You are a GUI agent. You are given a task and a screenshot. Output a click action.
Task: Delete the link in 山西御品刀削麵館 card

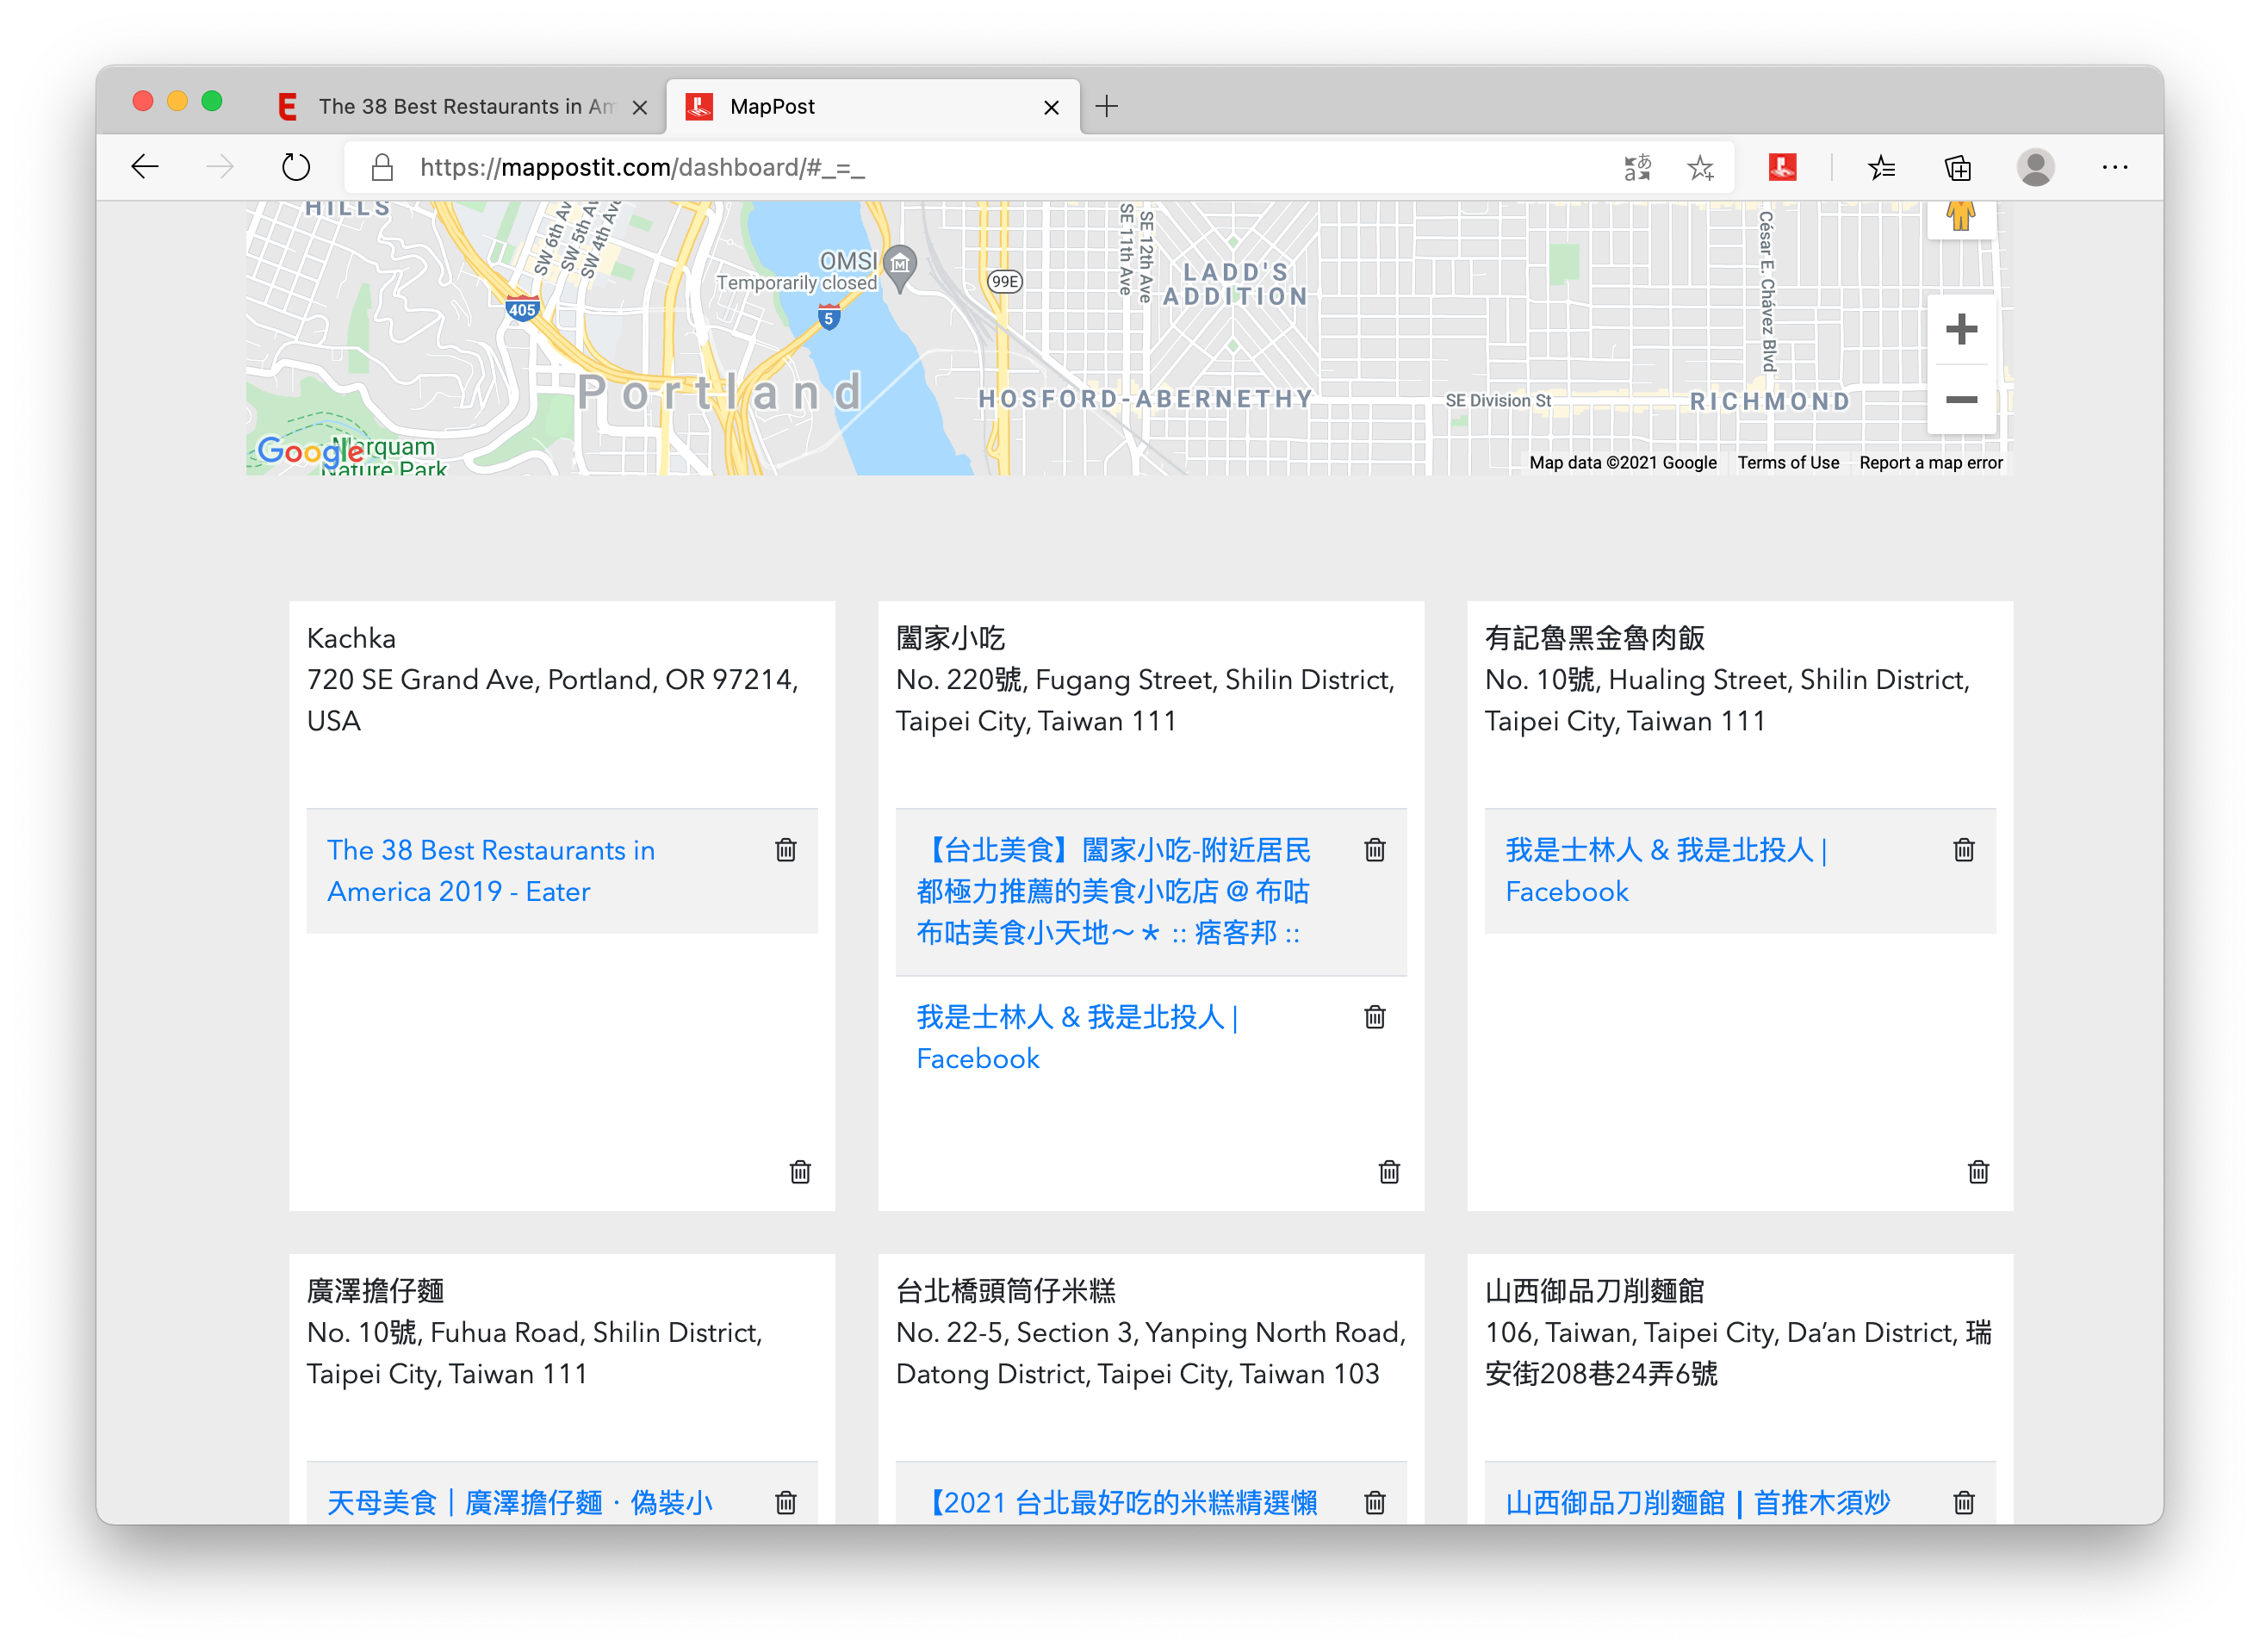(x=1964, y=1502)
